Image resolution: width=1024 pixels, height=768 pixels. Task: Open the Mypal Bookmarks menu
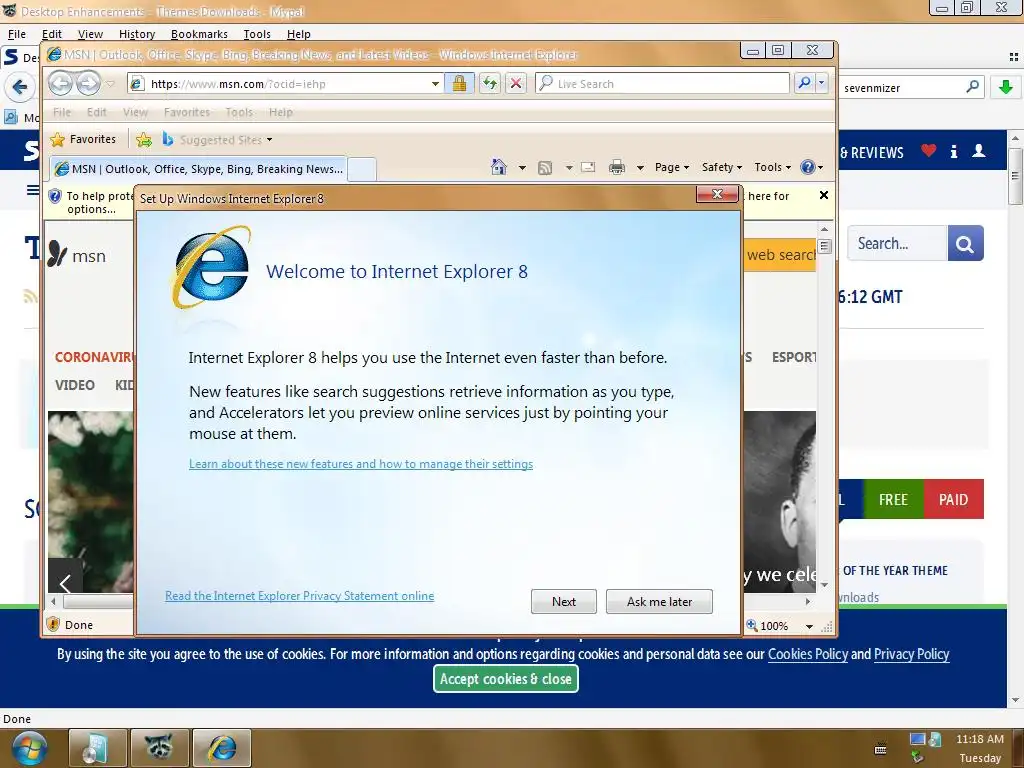click(199, 34)
